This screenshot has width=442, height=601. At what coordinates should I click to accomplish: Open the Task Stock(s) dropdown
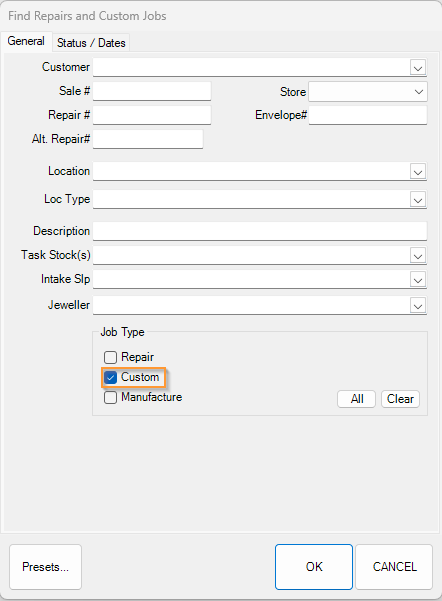[418, 256]
